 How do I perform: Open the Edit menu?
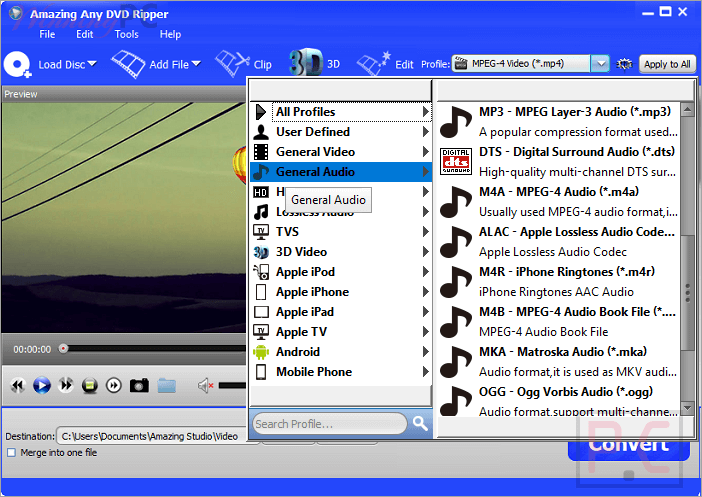85,34
